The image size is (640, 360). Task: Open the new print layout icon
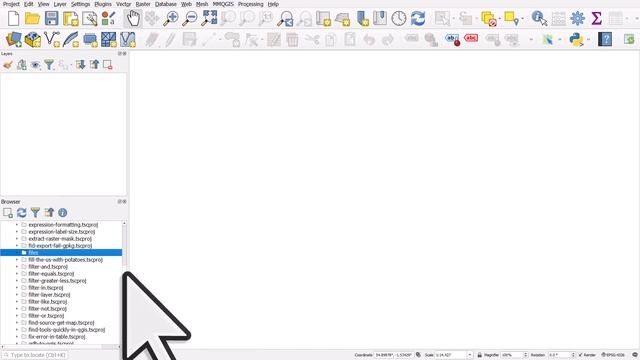[x=71, y=19]
